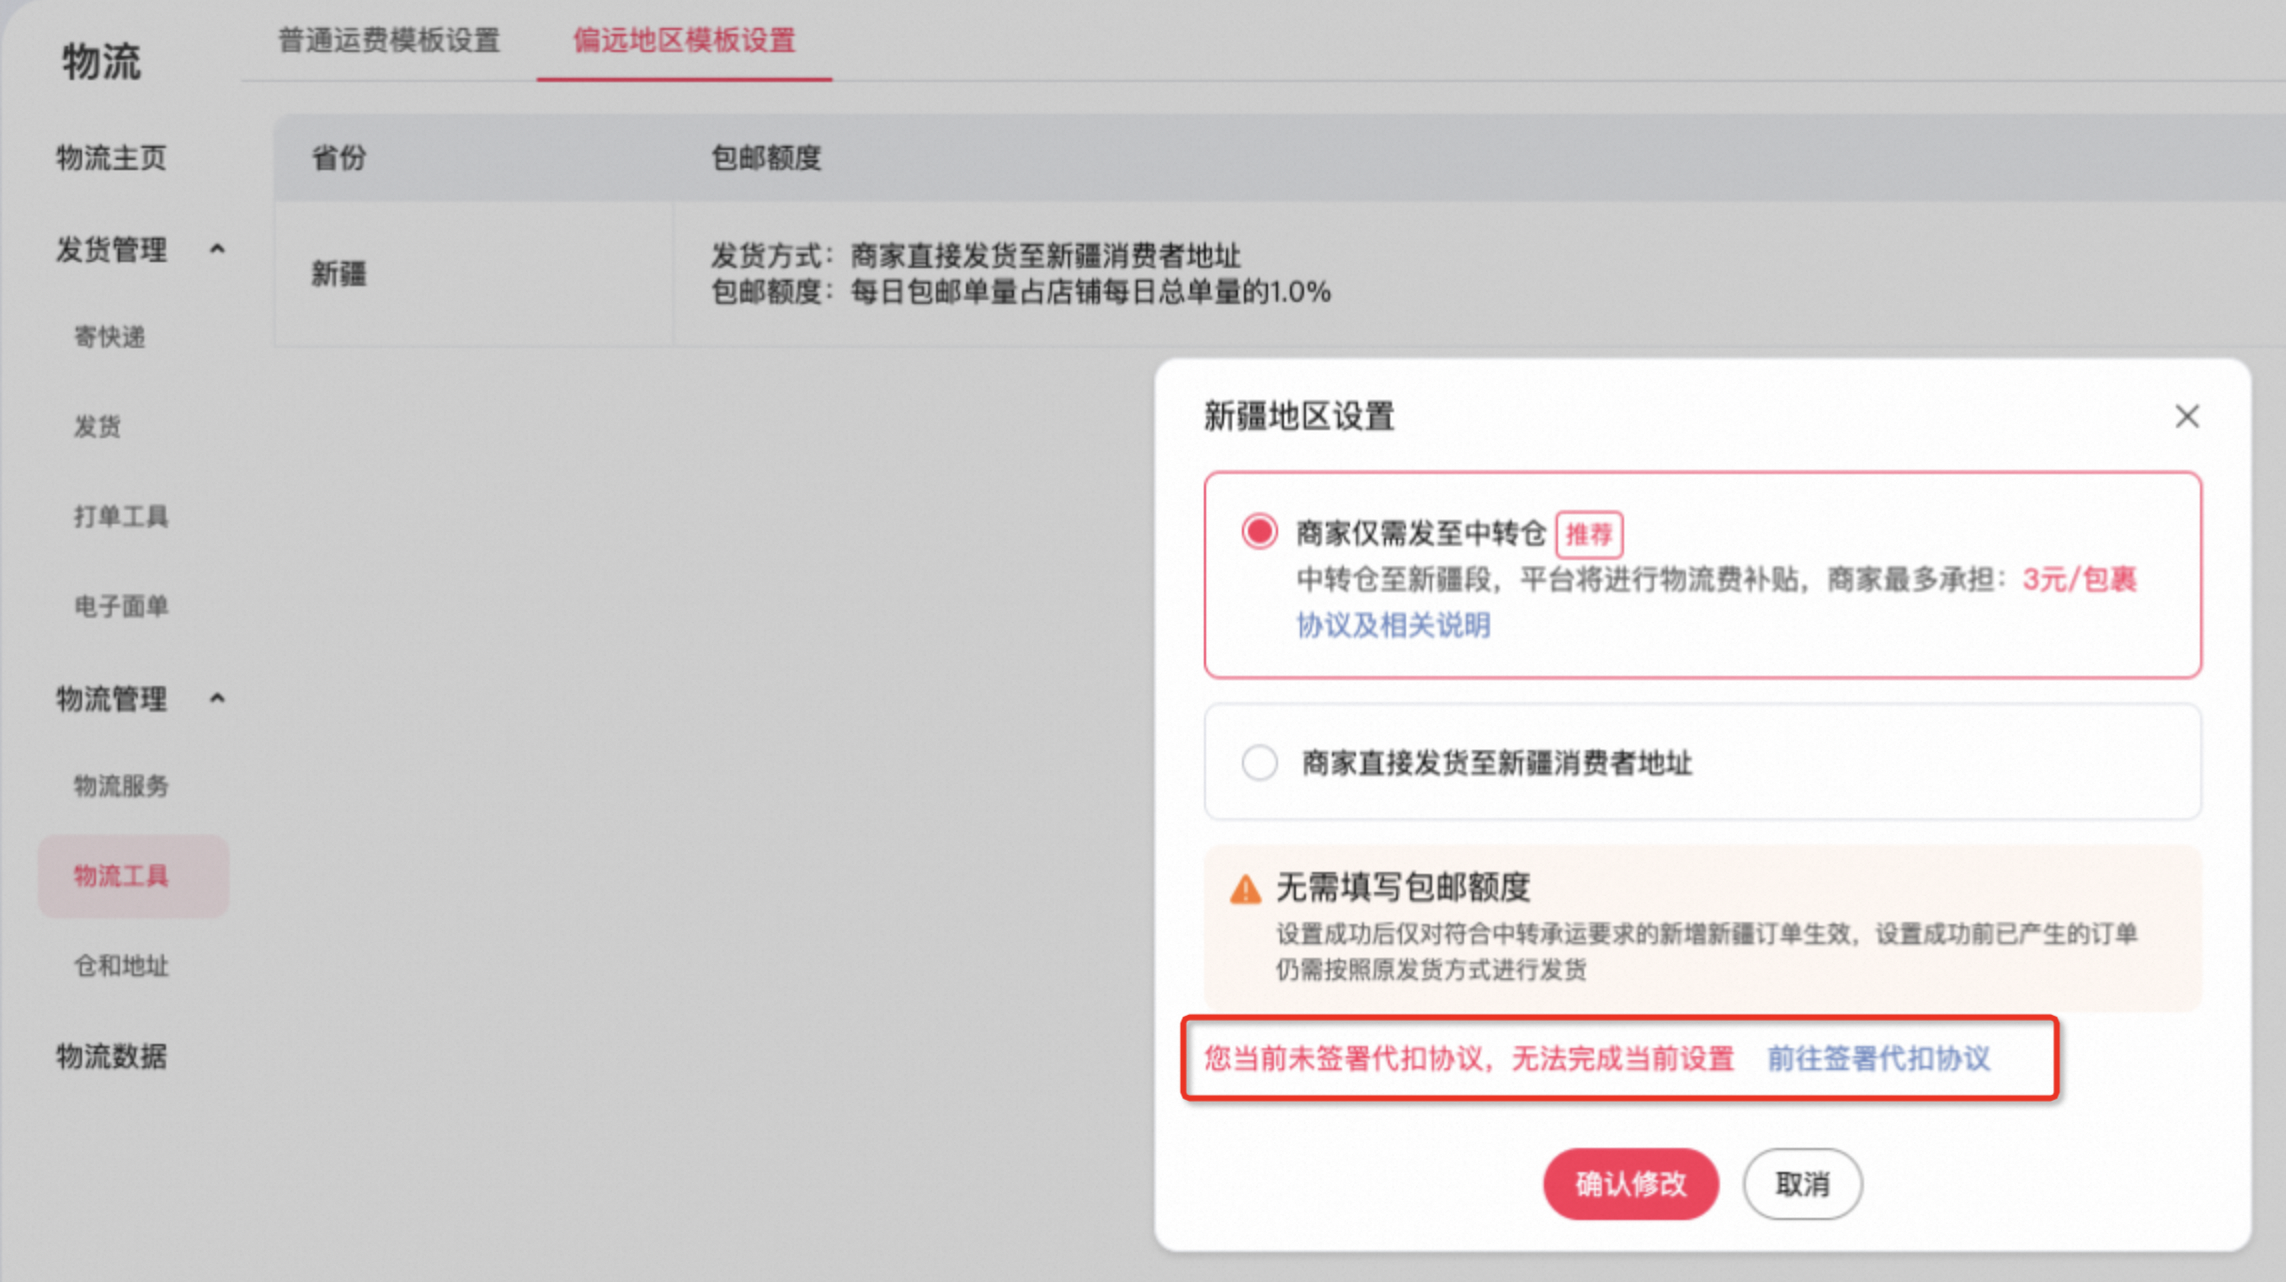This screenshot has height=1282, width=2286.
Task: Click the 您当前未签署代扣协议 error message
Action: pos(1469,1058)
